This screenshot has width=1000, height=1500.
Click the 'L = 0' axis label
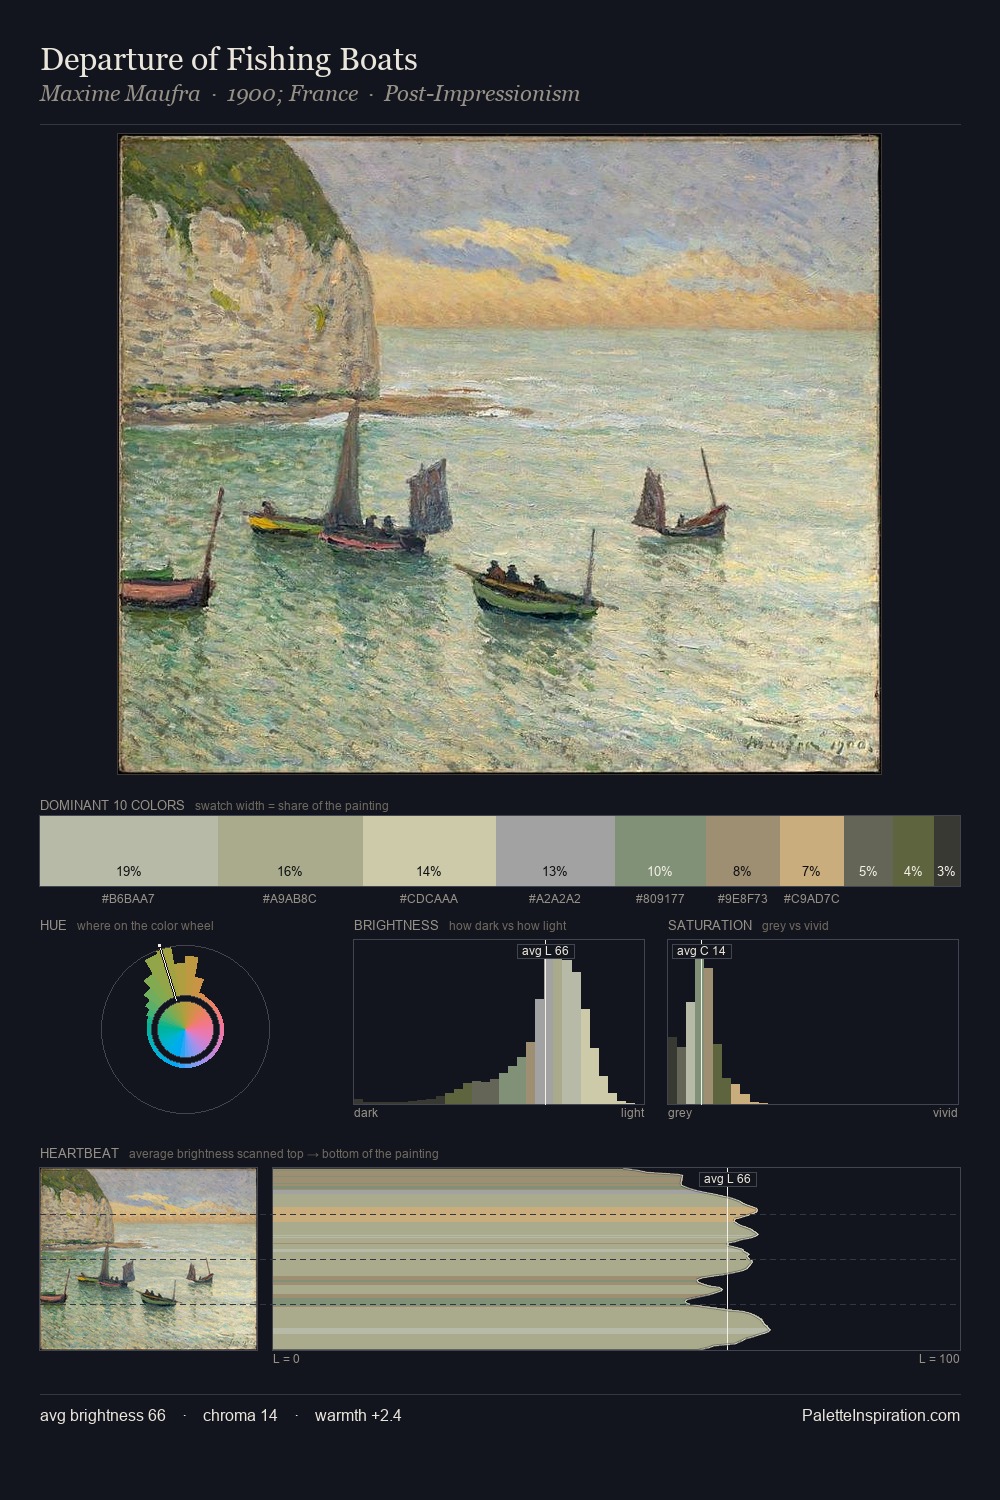286,1359
